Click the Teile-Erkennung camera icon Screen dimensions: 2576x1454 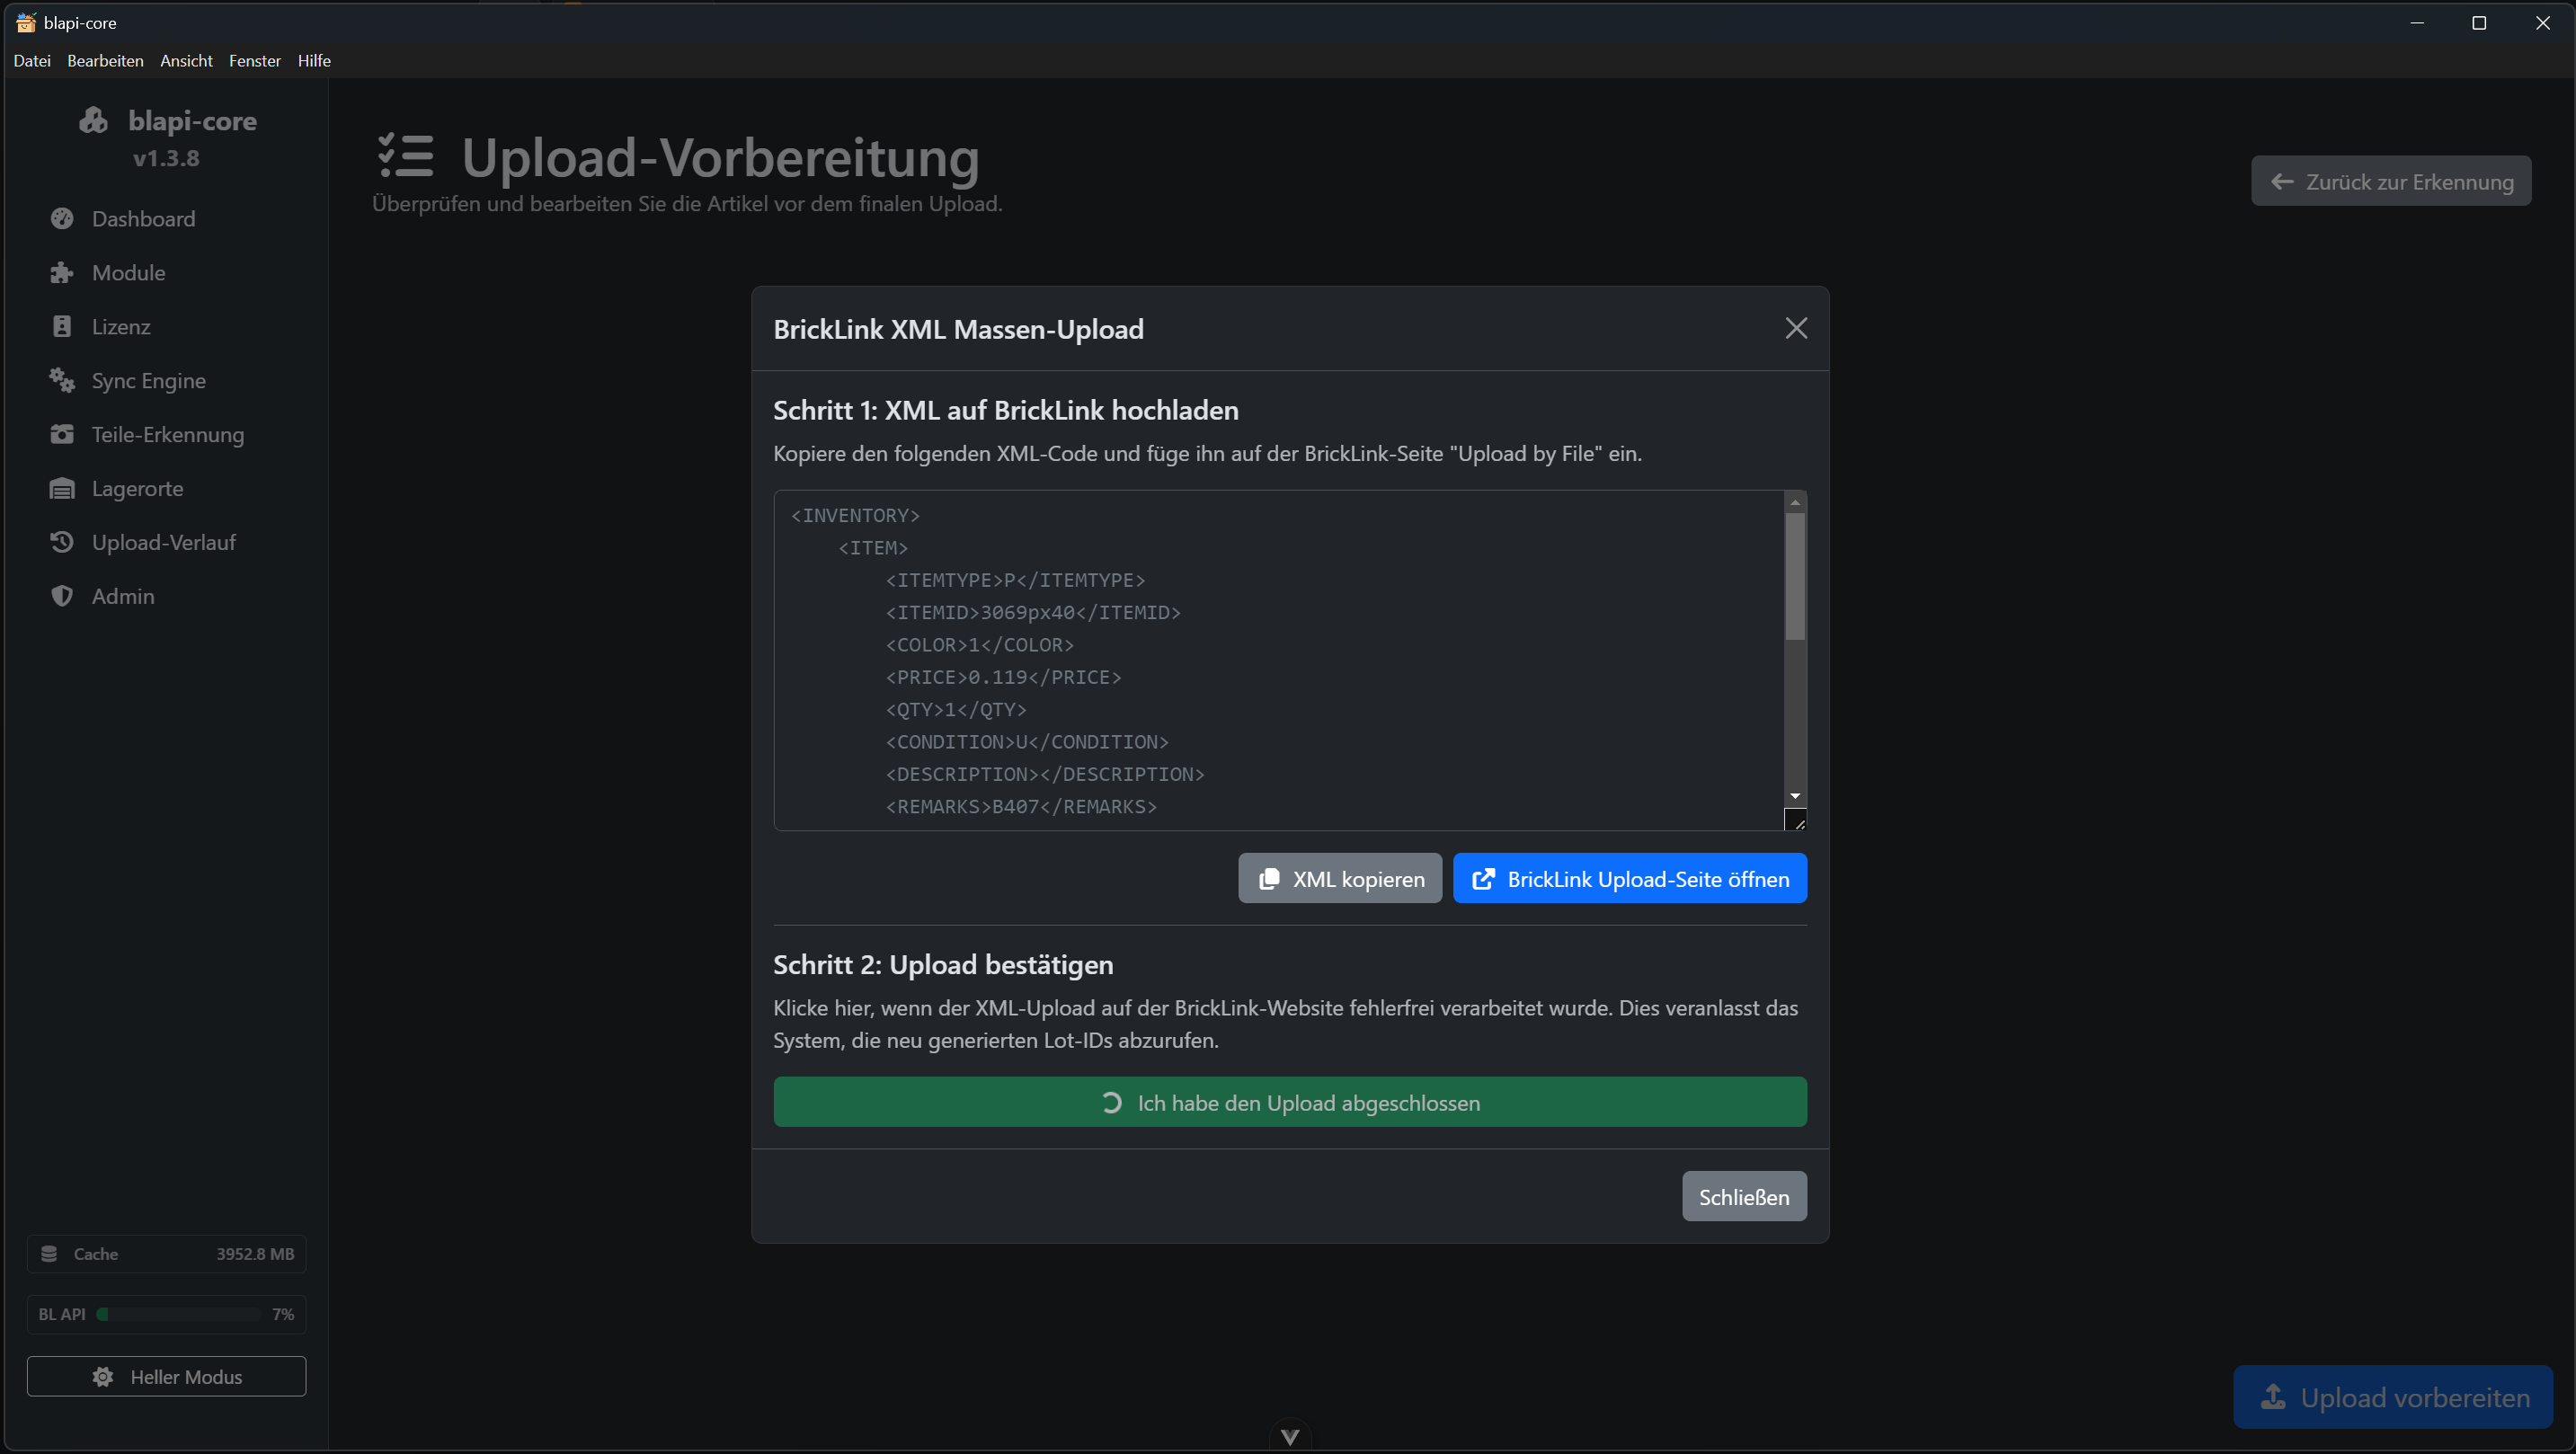[x=62, y=434]
